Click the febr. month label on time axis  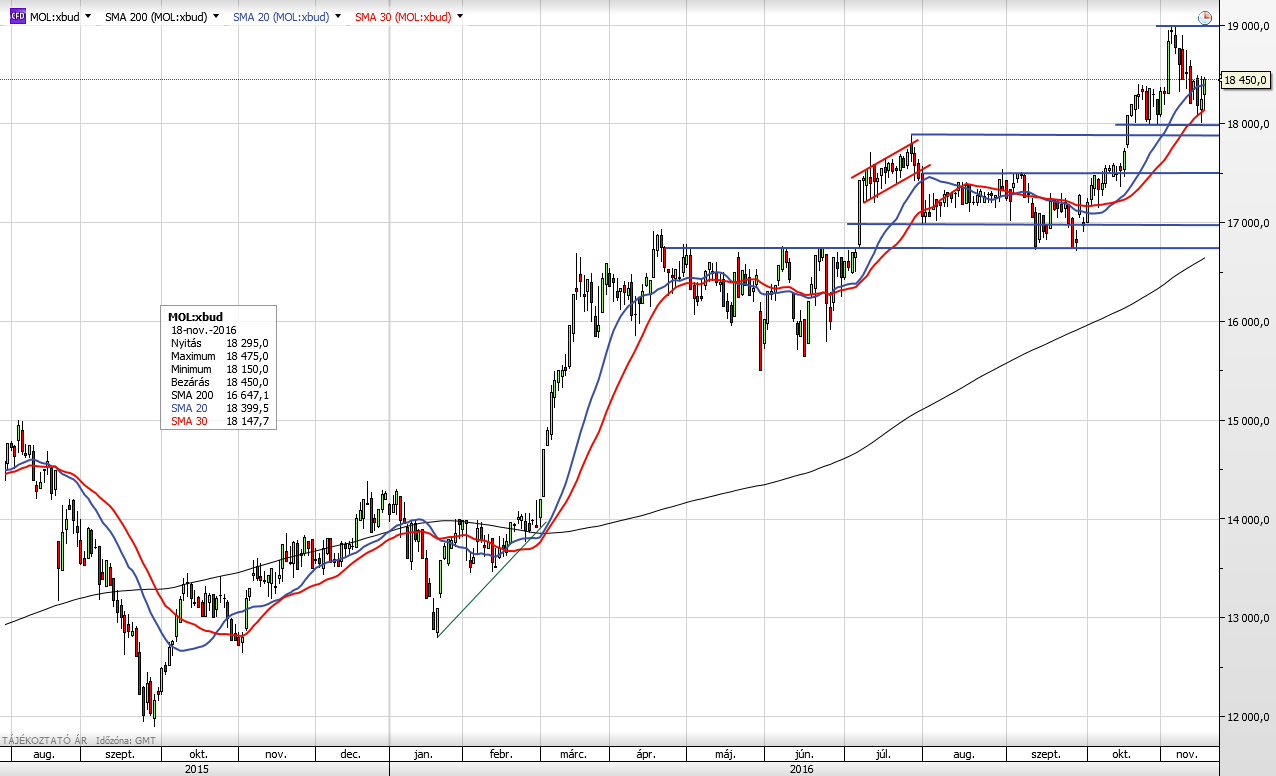coord(500,755)
